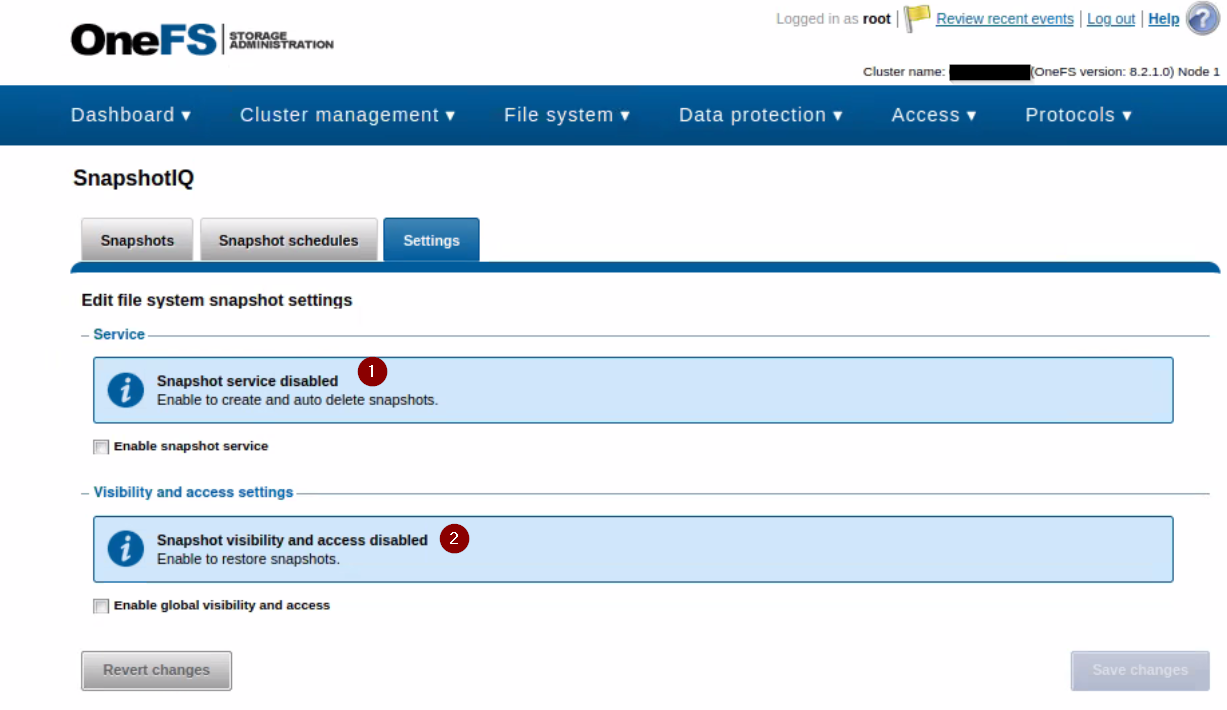Click the yellow flag events icon
Image resolution: width=1227 pixels, height=710 pixels.
point(917,18)
